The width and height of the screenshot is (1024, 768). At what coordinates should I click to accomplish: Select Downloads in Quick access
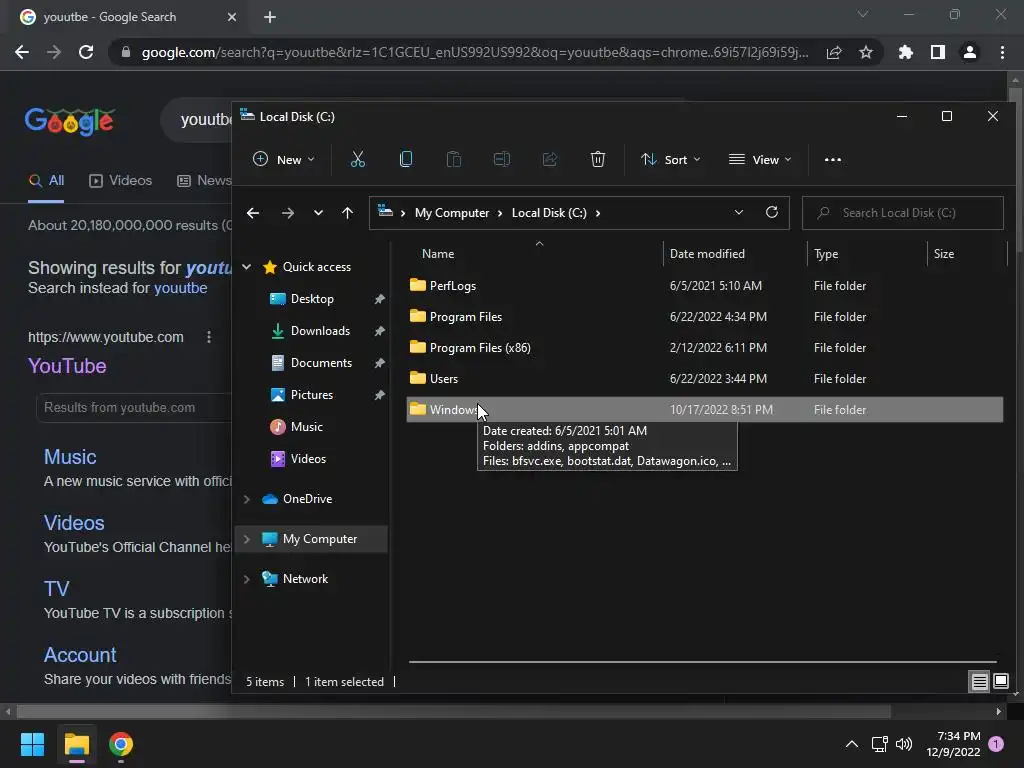click(x=320, y=330)
